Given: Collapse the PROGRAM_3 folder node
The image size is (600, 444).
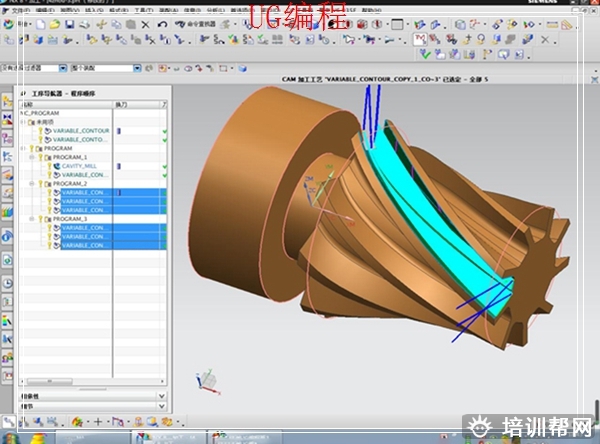Looking at the screenshot, I should (x=32, y=218).
